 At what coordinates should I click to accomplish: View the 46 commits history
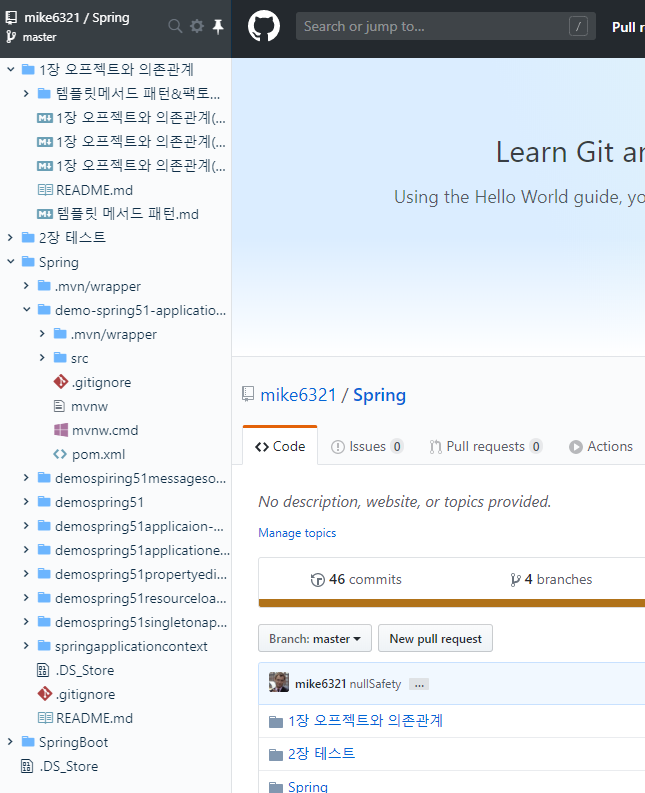click(356, 580)
